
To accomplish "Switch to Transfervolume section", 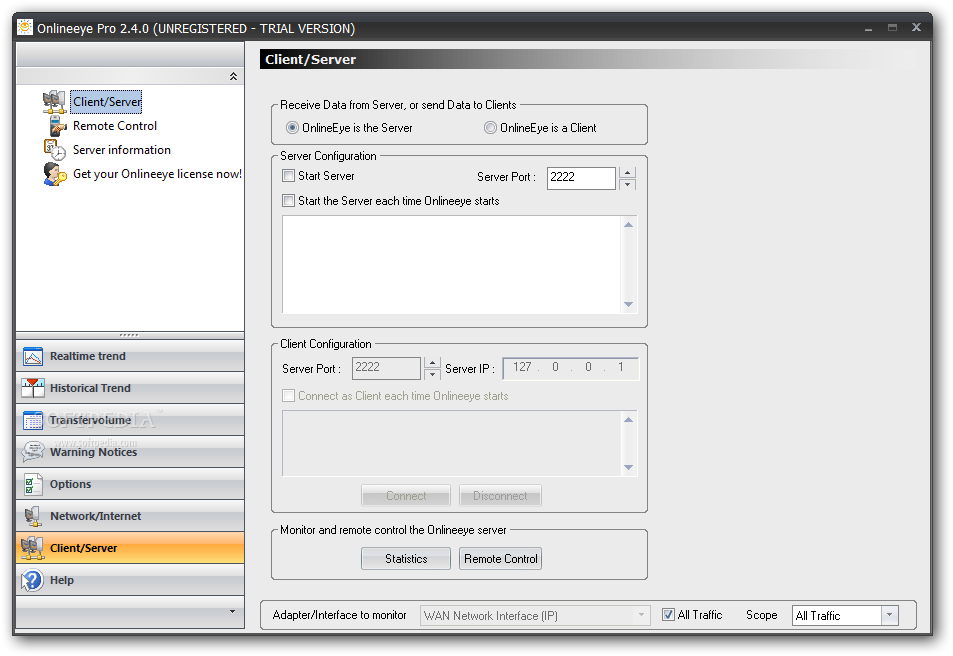I will [x=130, y=420].
